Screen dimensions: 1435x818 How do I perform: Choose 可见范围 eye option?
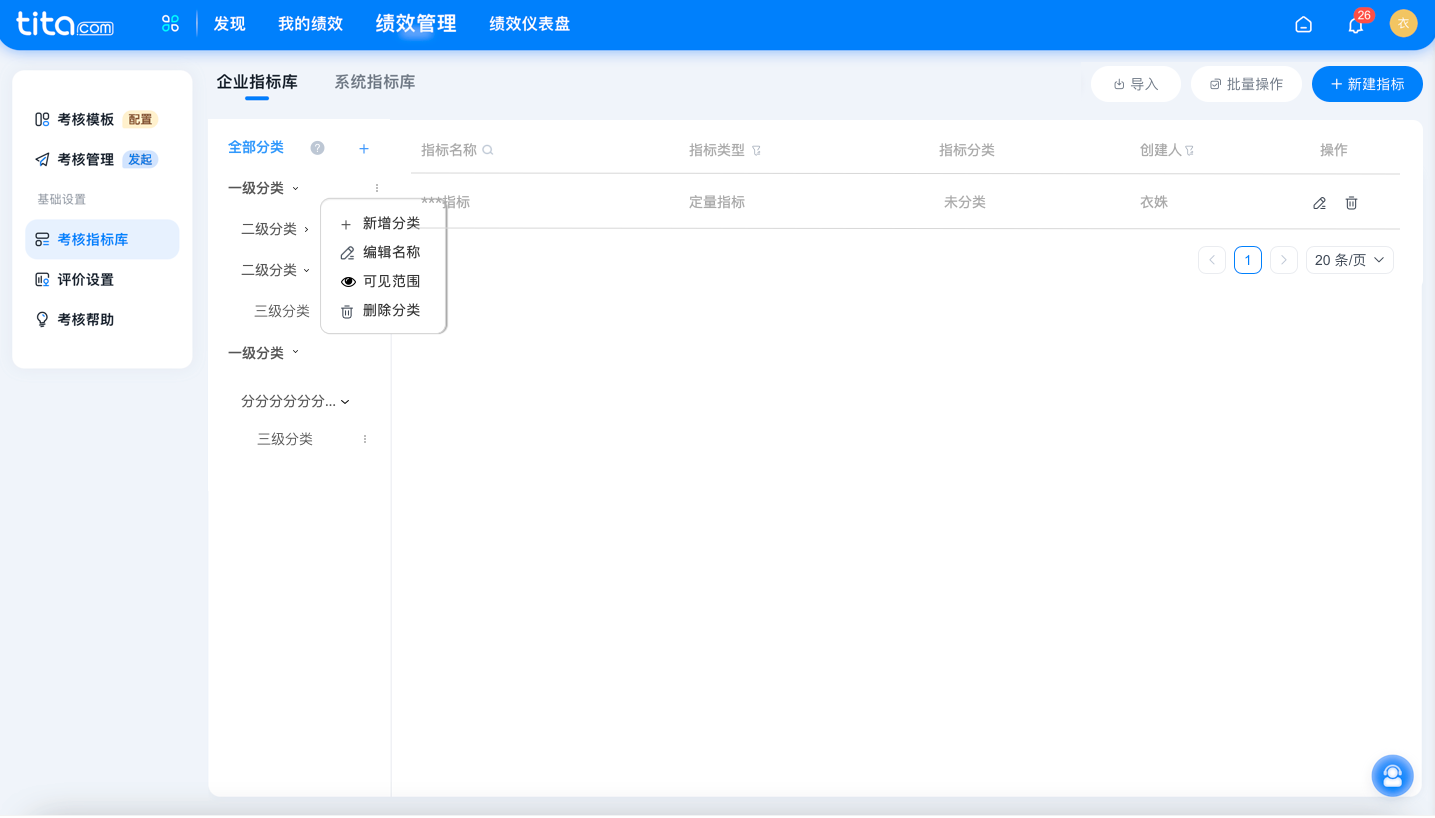(x=383, y=282)
